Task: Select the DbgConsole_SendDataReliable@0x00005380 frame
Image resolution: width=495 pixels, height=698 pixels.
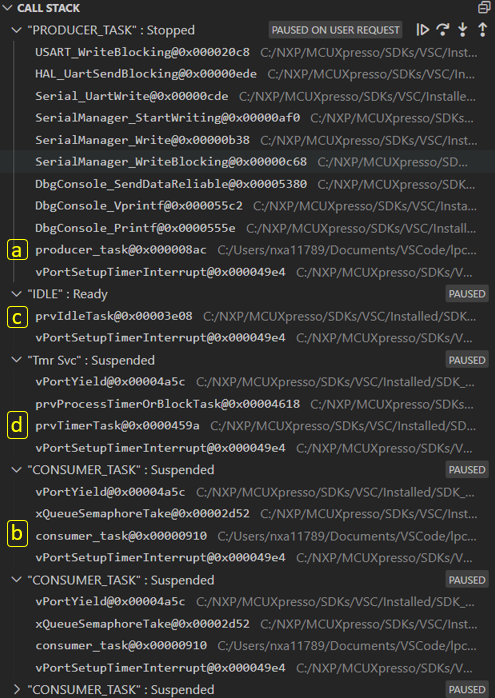Action: click(248, 184)
